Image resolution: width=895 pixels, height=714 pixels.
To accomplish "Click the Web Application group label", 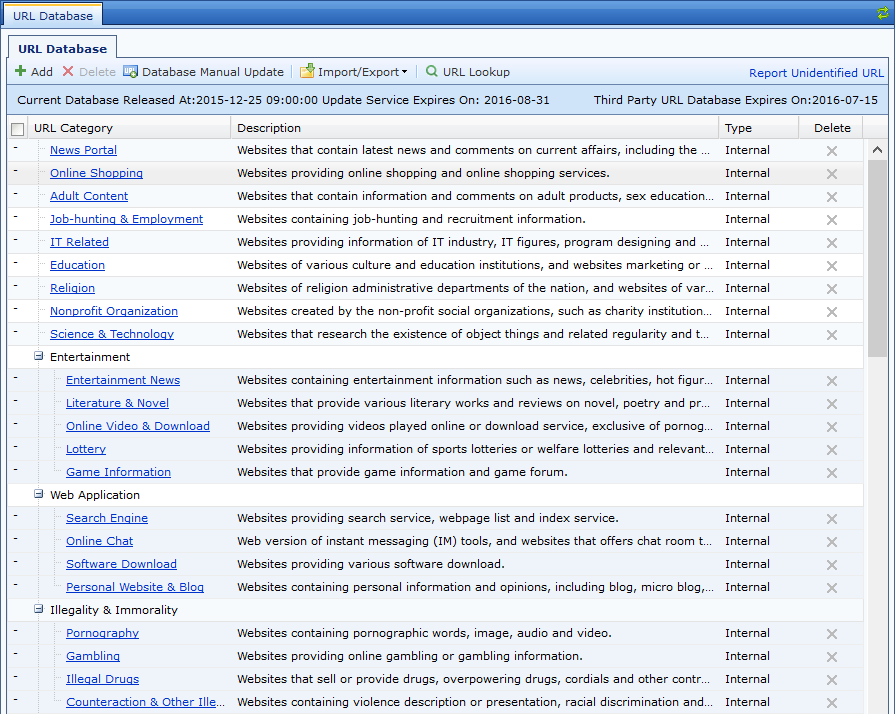I will pos(95,495).
